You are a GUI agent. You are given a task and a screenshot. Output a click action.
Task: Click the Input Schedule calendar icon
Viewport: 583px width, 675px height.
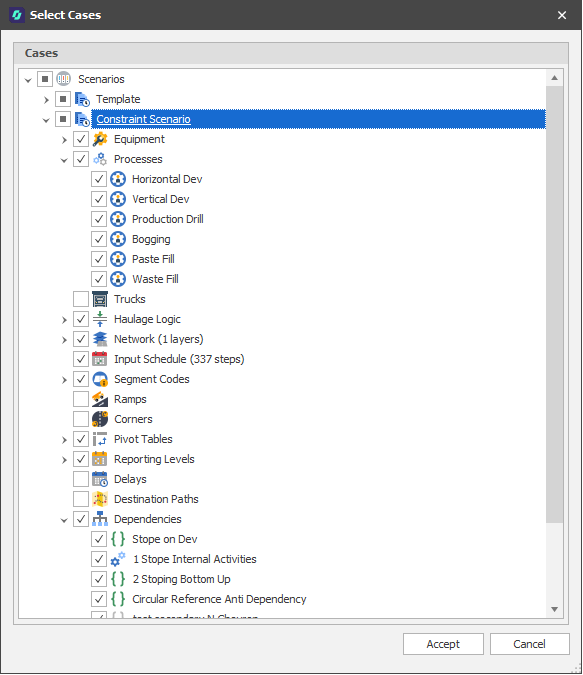coord(100,359)
